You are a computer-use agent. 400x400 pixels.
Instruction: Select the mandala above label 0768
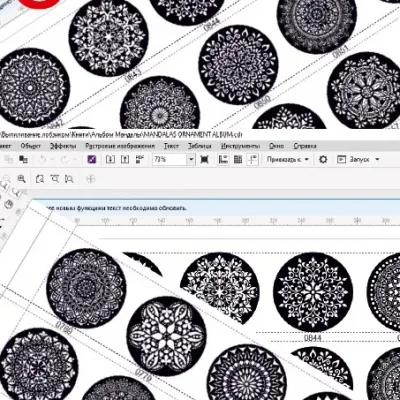(x=86, y=288)
